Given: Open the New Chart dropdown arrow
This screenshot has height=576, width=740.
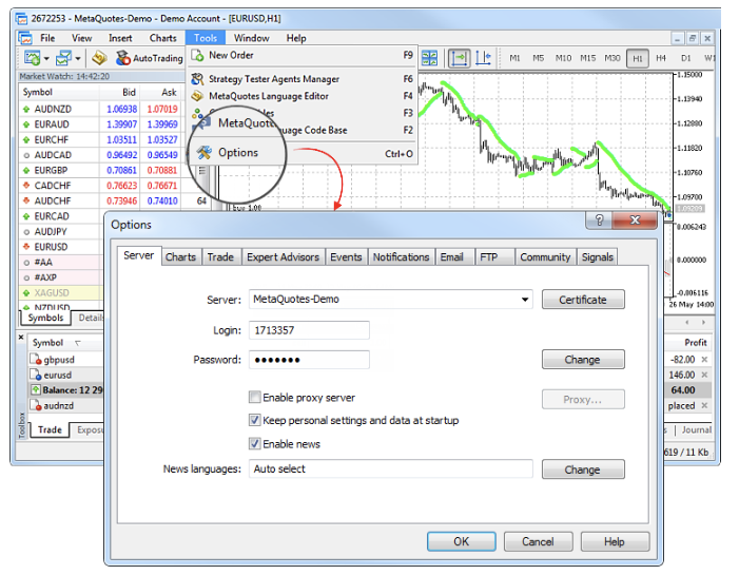Looking at the screenshot, I should pos(46,59).
